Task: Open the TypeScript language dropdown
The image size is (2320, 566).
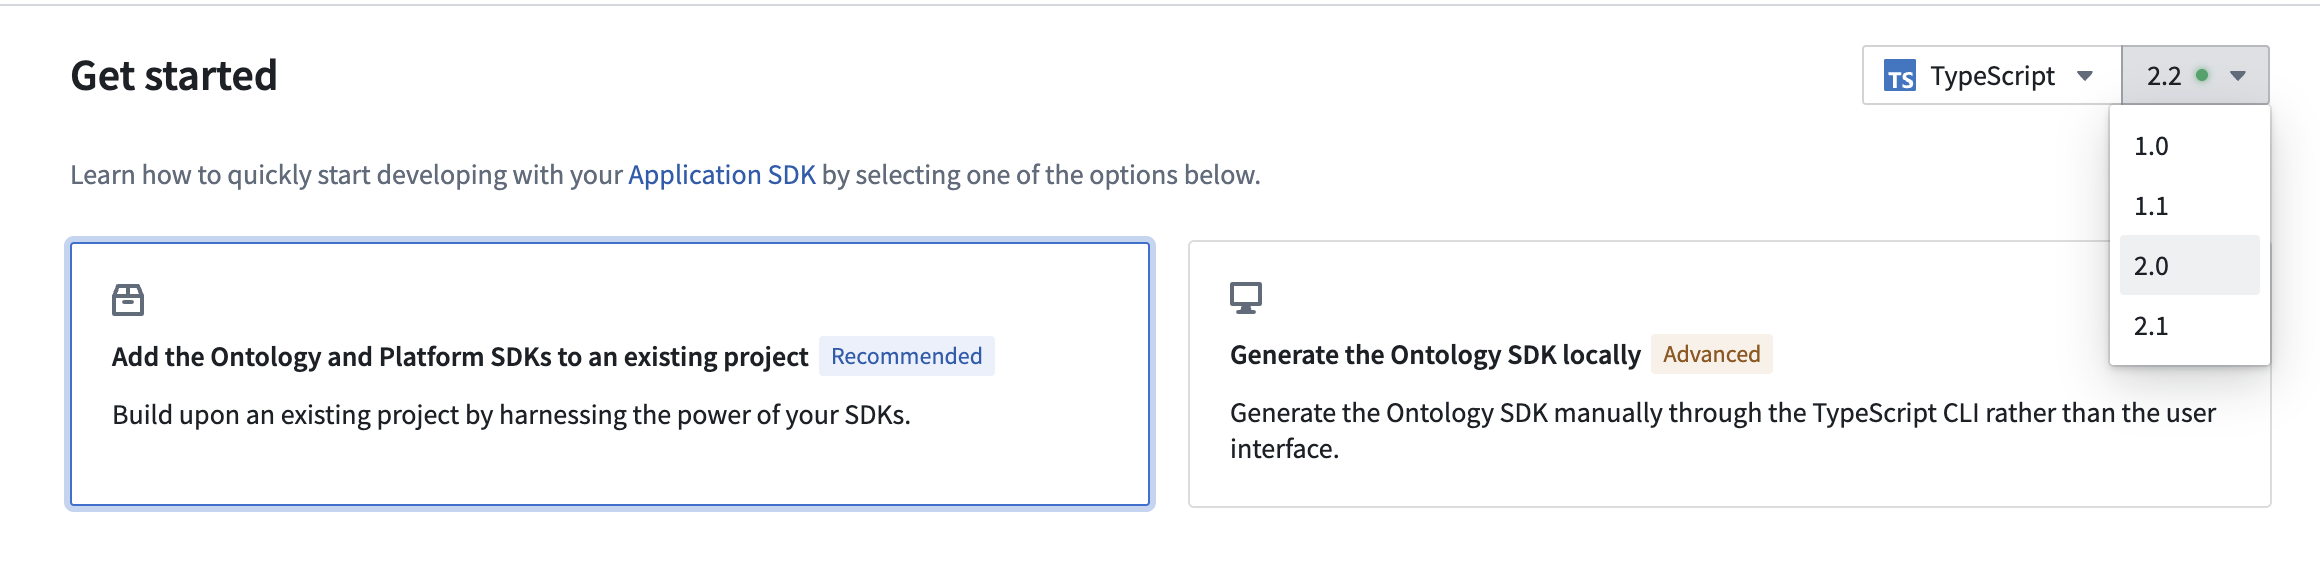Action: (1992, 75)
